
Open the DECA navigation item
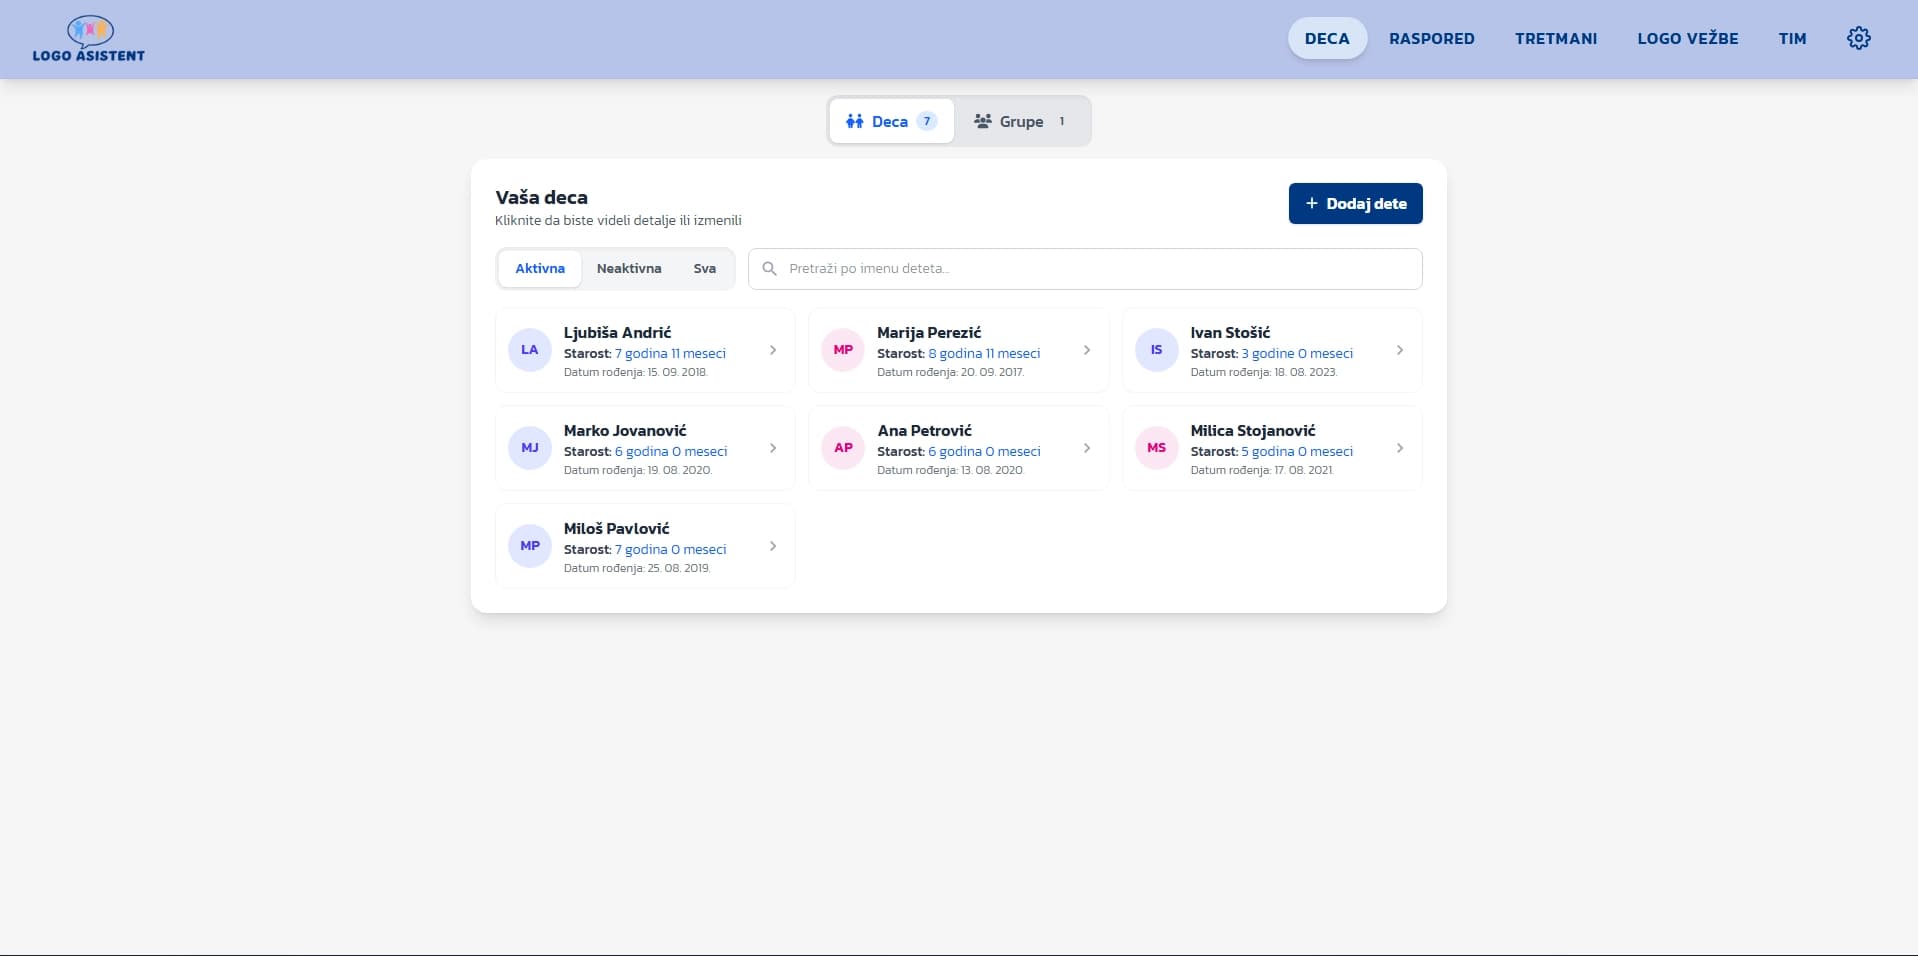pyautogui.click(x=1327, y=38)
